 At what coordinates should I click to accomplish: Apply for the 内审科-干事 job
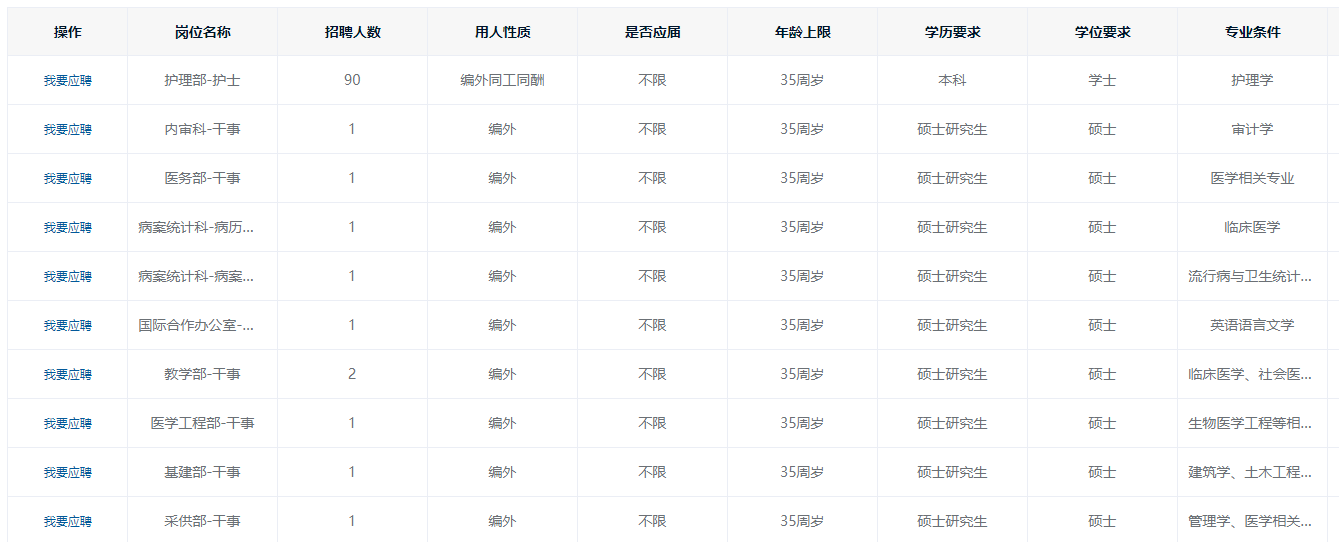coord(67,129)
